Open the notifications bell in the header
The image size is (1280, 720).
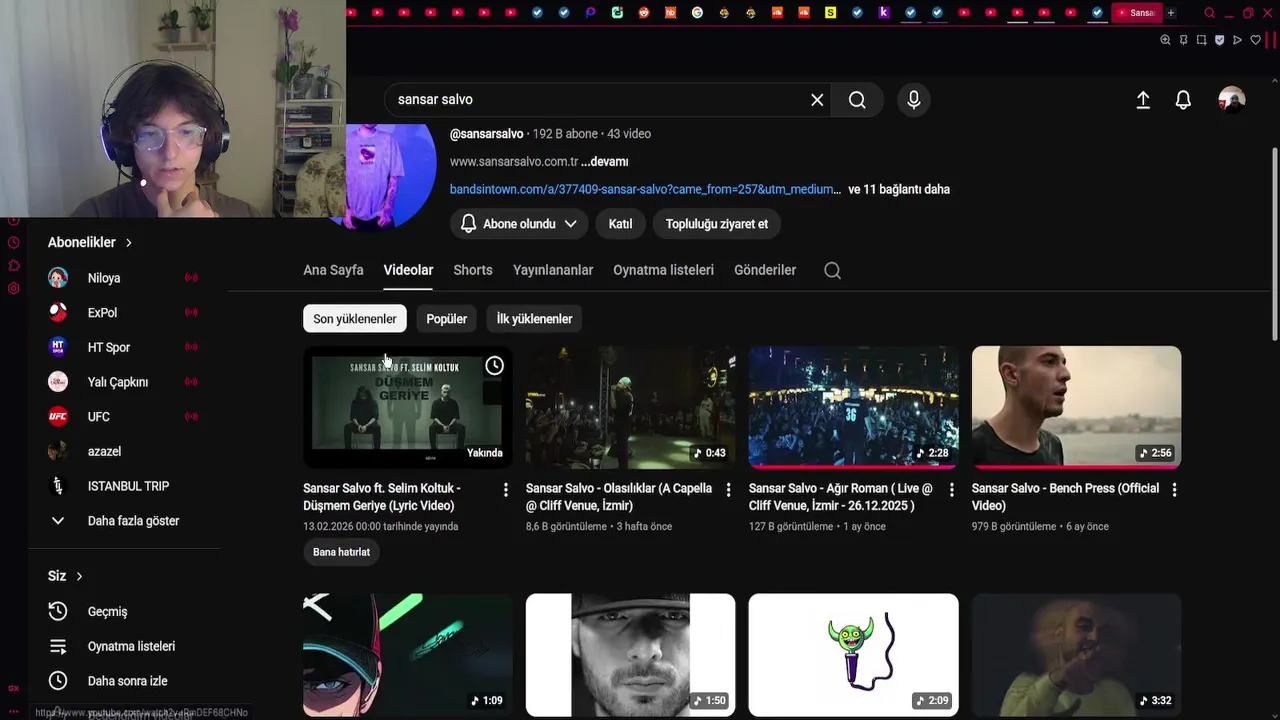click(x=1183, y=100)
